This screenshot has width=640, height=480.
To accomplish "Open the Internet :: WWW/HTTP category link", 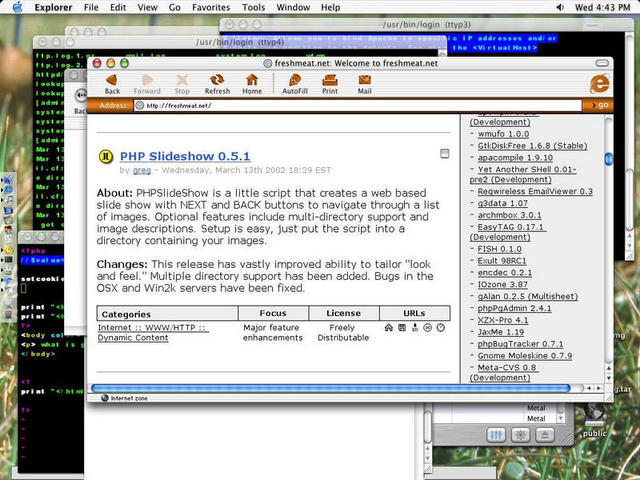I will (x=153, y=333).
